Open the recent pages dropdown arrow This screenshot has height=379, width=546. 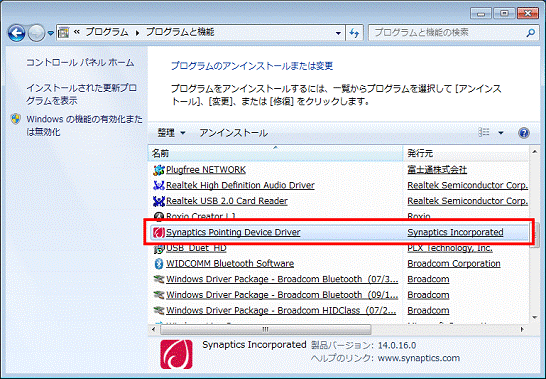51,33
